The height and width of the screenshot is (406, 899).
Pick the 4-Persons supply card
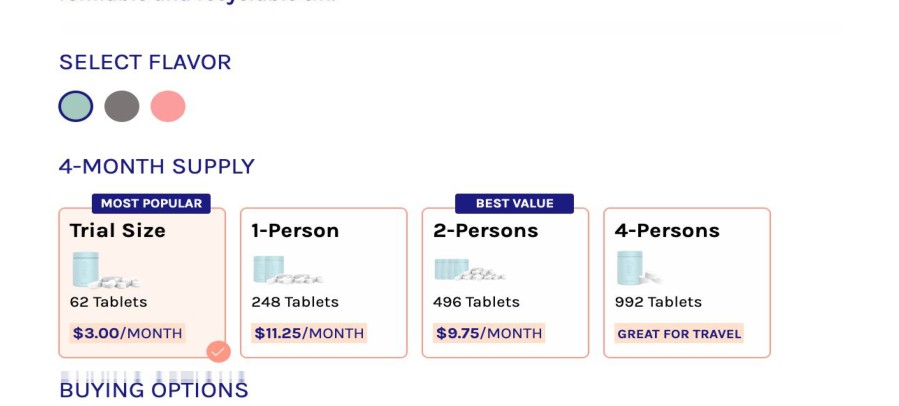(687, 283)
